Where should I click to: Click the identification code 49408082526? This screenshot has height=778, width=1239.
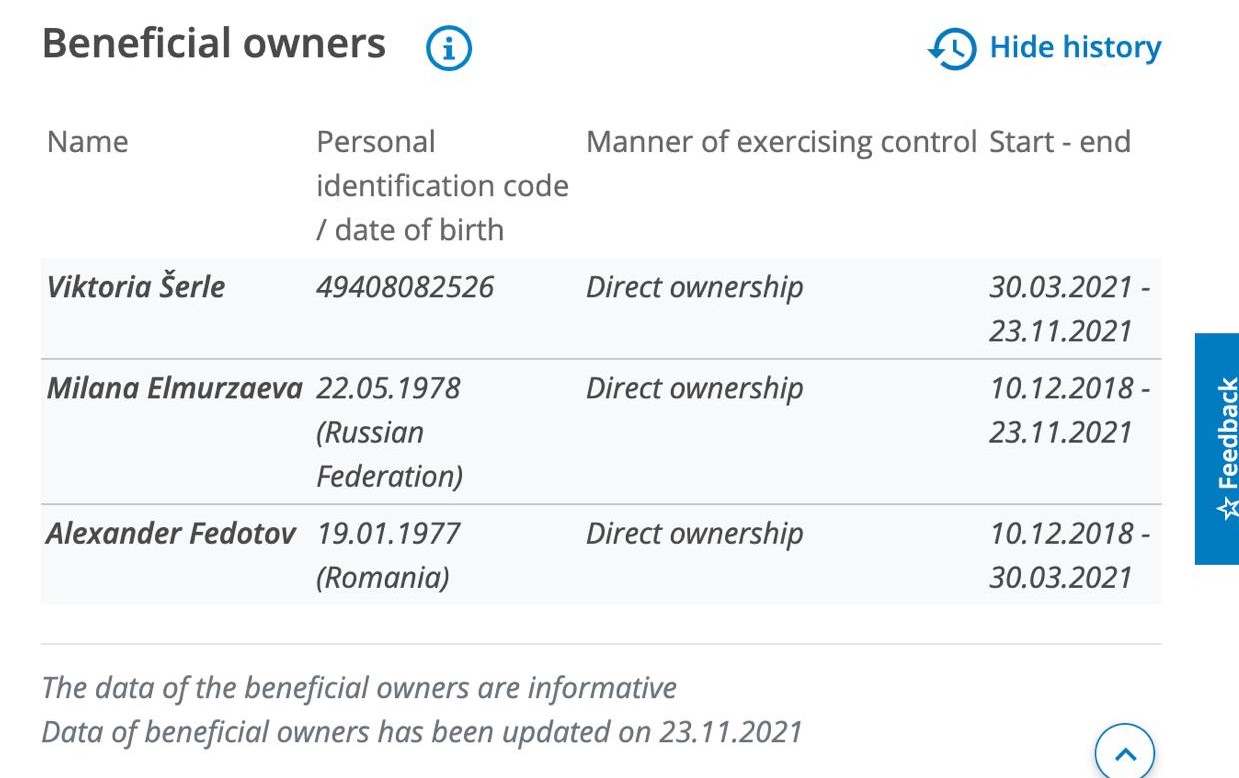click(x=405, y=287)
